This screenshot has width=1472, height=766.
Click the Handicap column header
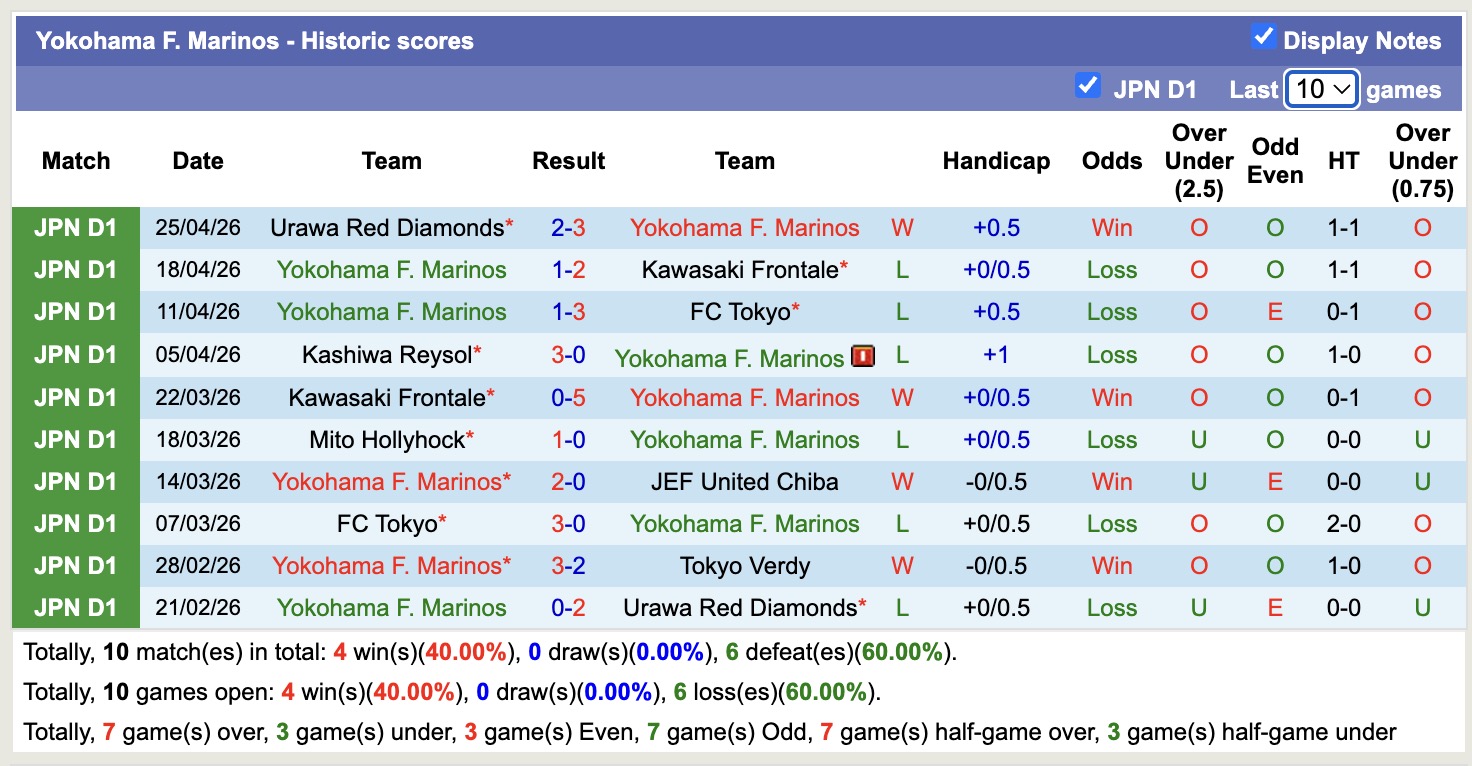996,160
